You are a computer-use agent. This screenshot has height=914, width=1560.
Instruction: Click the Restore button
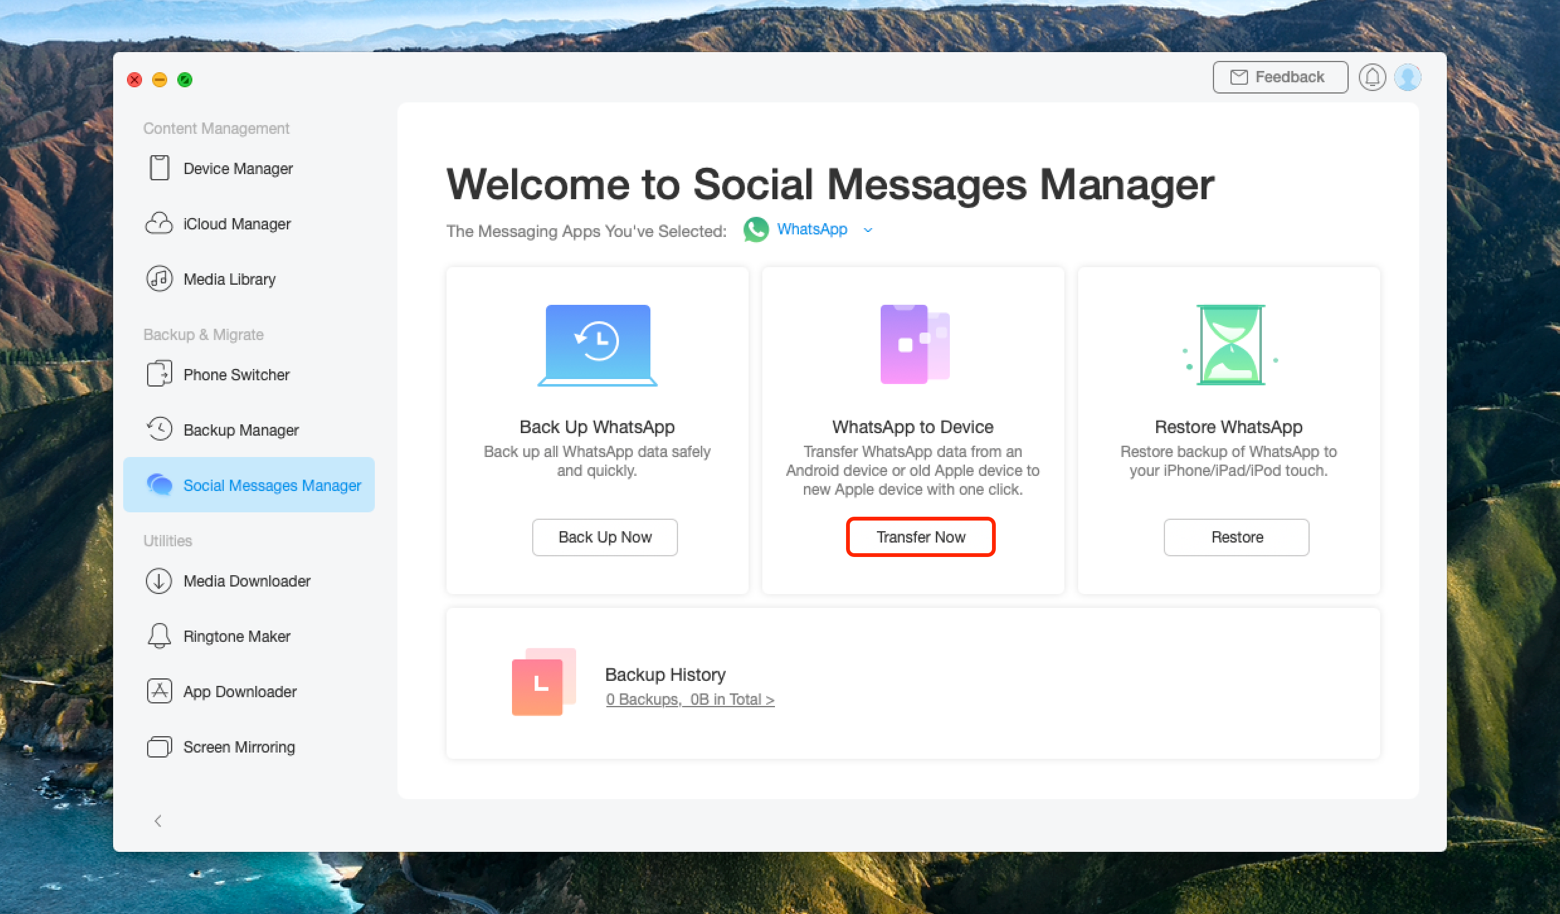click(1237, 537)
